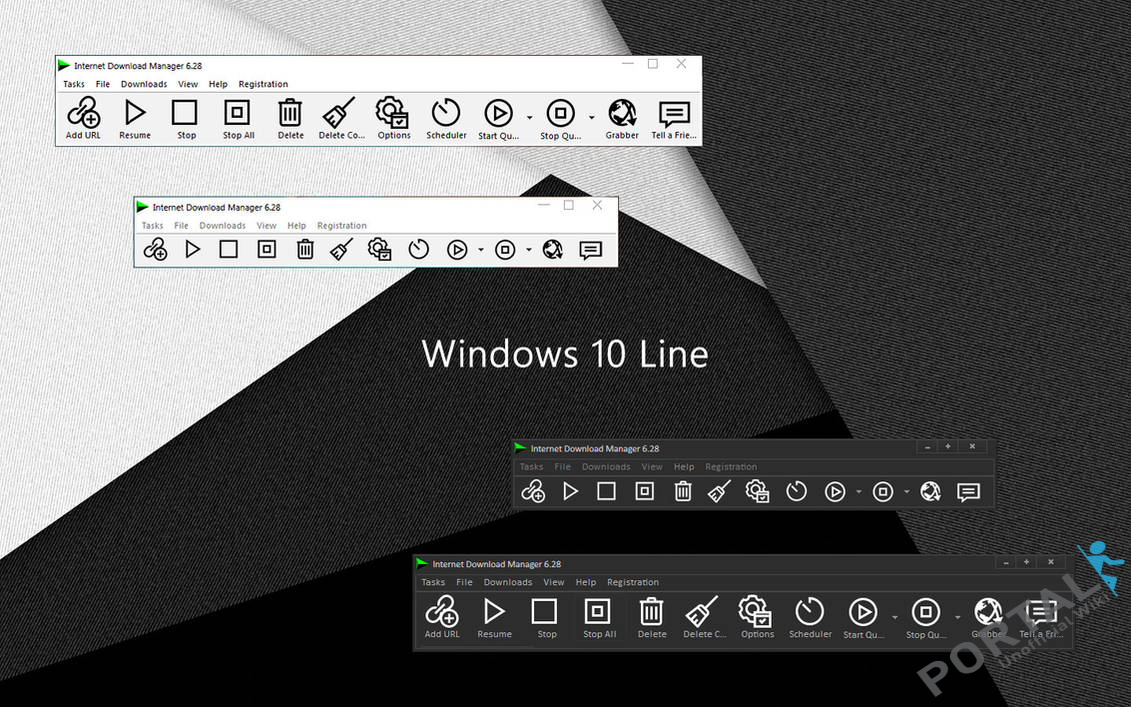Open View menu in the light icon-only window
Screen dimensions: 1131x707
click(266, 226)
